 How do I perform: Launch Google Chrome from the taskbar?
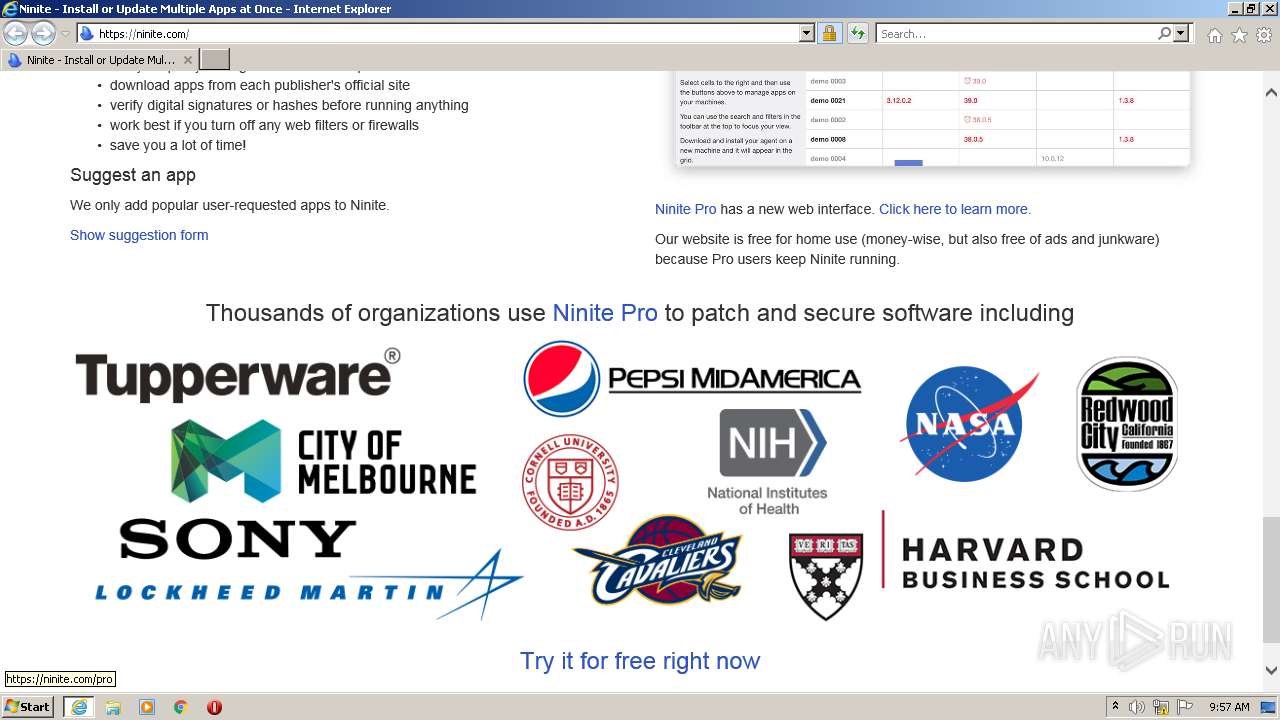[181, 707]
